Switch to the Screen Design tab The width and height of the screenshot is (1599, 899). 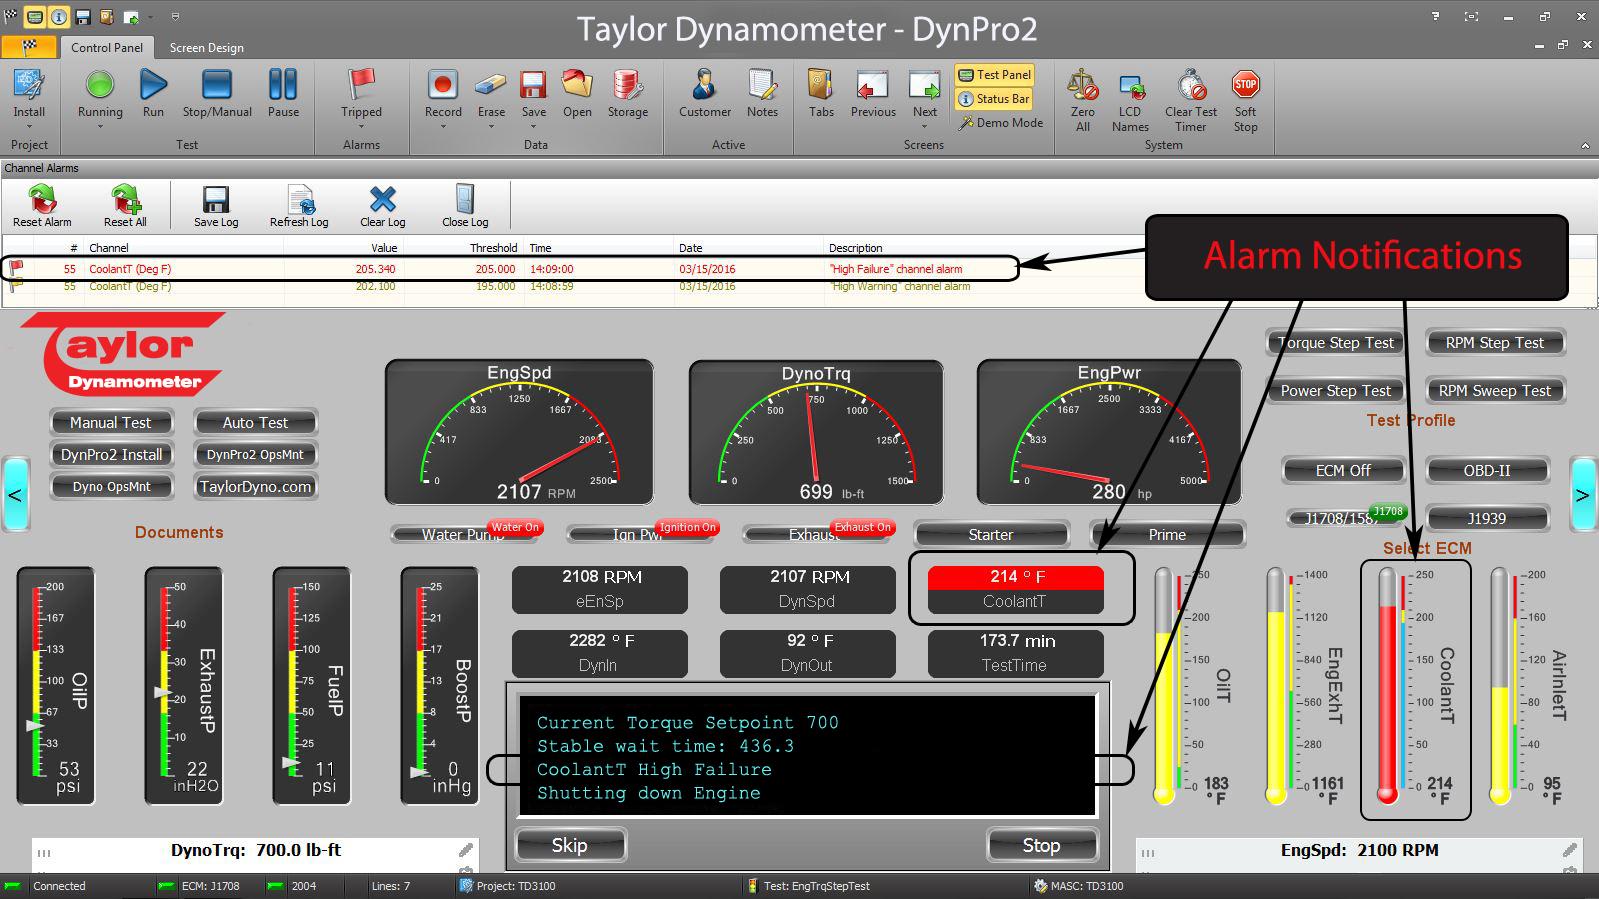pos(206,47)
